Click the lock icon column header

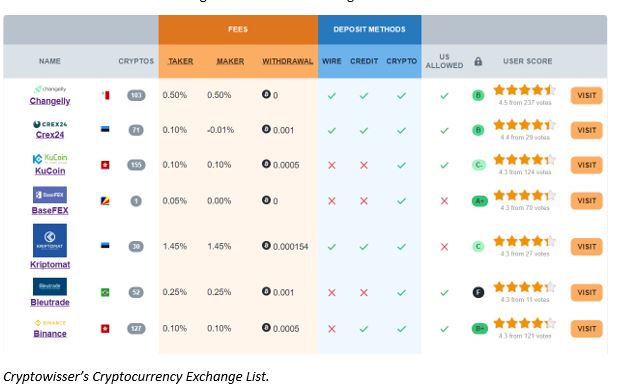pyautogui.click(x=478, y=61)
